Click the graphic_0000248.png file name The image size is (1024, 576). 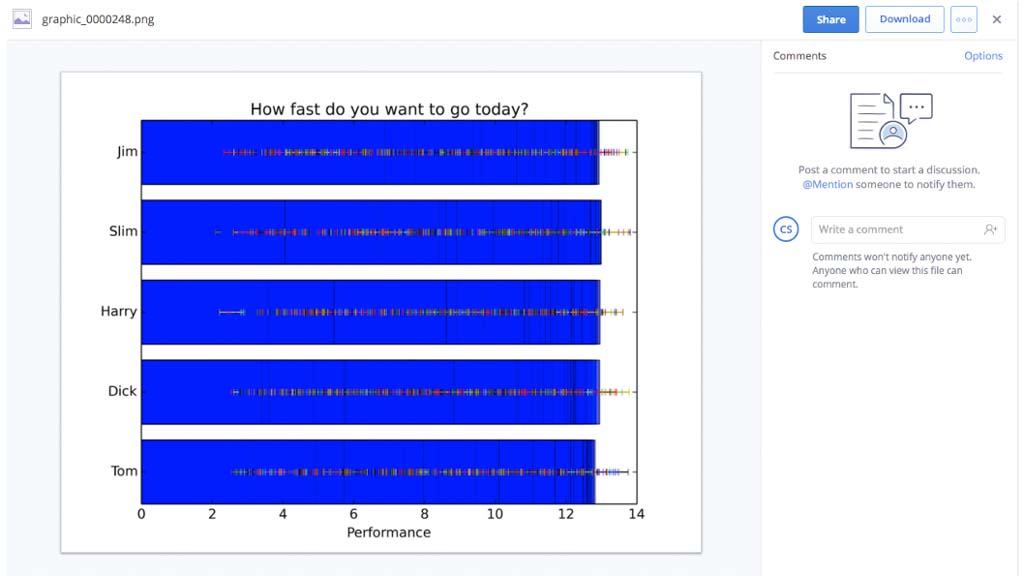pyautogui.click(x=98, y=19)
